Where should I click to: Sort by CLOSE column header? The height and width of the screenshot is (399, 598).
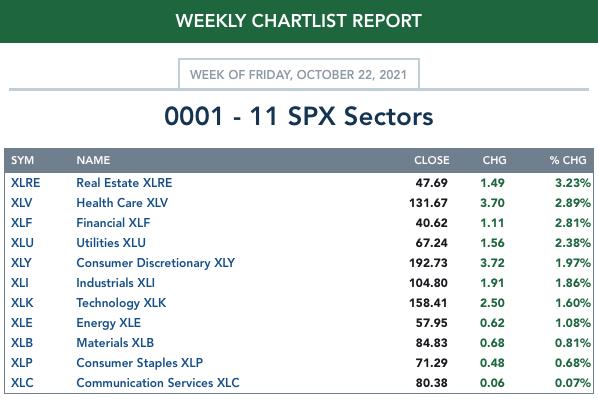pyautogui.click(x=432, y=160)
